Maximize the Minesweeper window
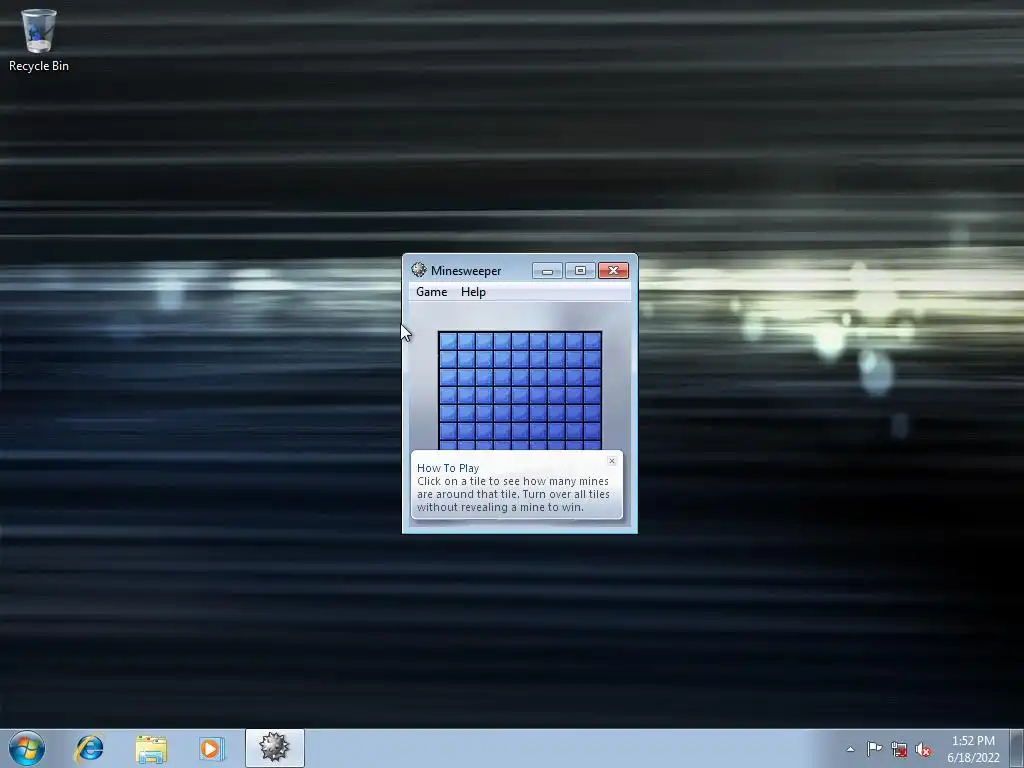 point(580,270)
